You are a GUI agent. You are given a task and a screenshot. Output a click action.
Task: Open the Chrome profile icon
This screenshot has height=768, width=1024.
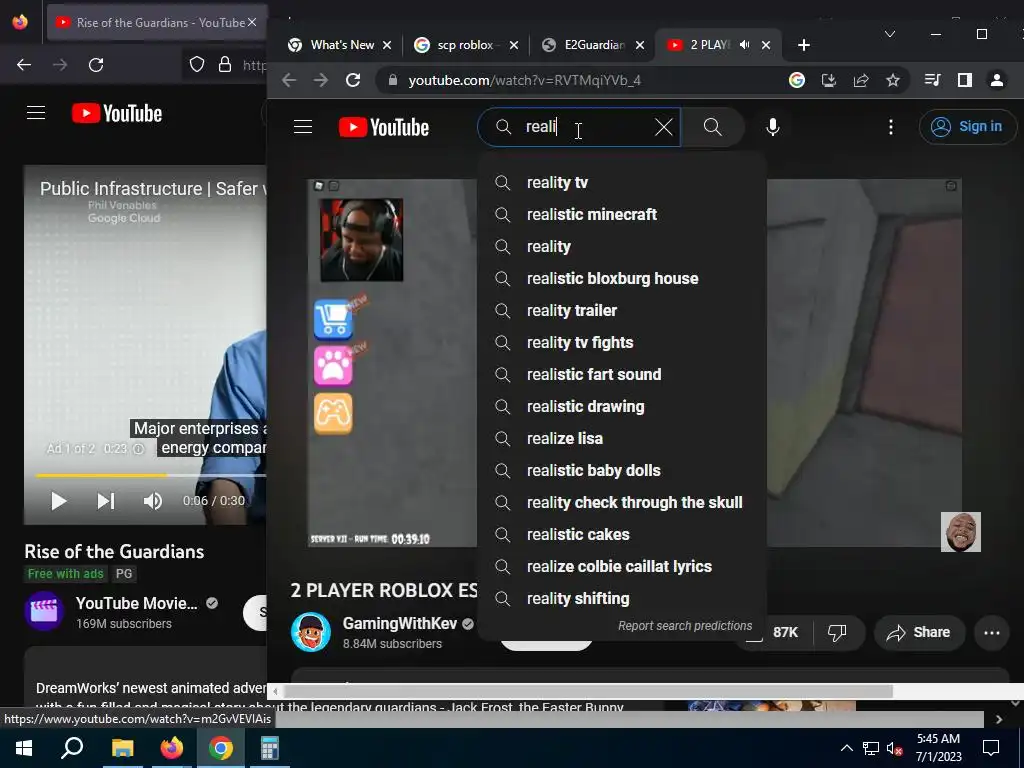(997, 80)
